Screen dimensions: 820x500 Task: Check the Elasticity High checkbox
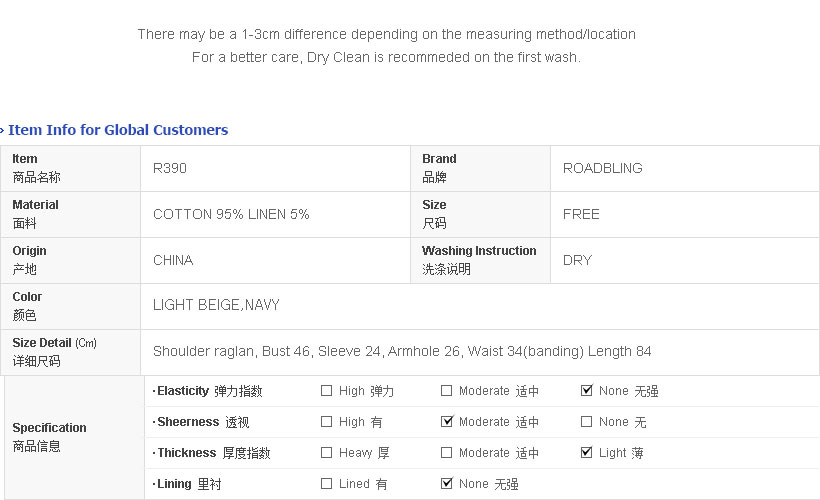point(326,391)
